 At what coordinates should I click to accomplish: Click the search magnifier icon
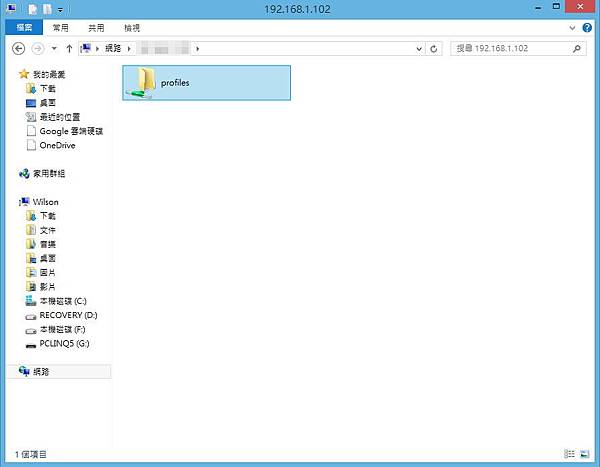click(x=577, y=49)
